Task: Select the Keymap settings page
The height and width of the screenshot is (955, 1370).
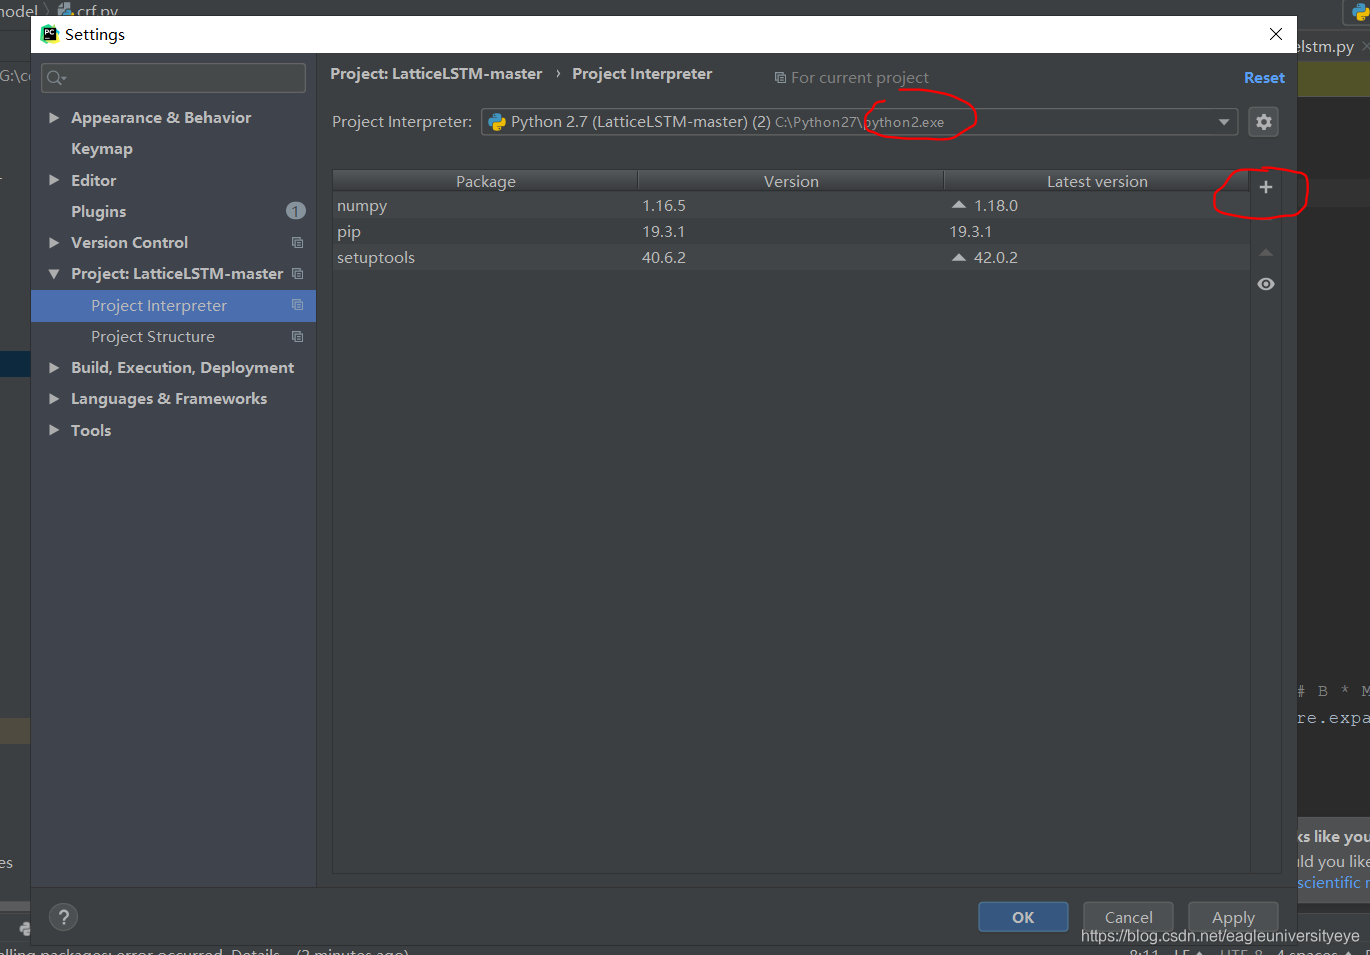Action: (x=102, y=149)
